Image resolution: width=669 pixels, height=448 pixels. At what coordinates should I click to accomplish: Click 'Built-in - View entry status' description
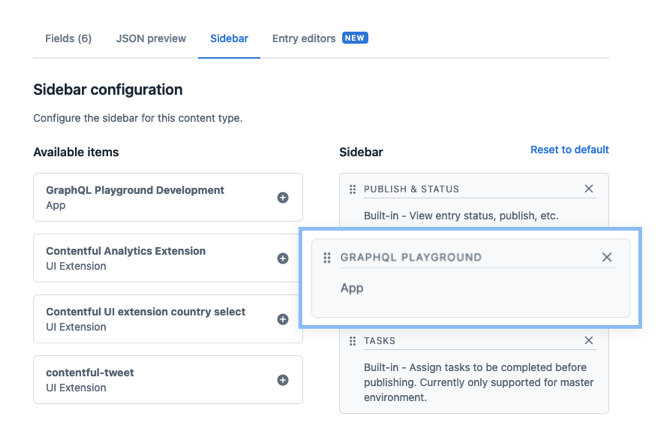tap(461, 216)
